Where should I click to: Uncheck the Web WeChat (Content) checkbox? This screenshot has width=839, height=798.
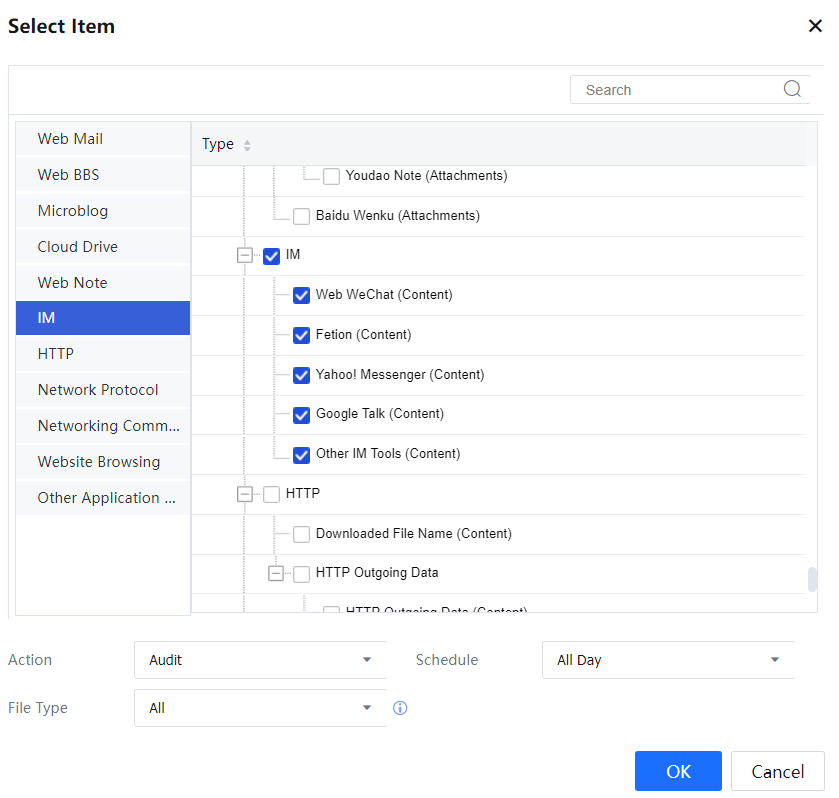pyautogui.click(x=301, y=295)
